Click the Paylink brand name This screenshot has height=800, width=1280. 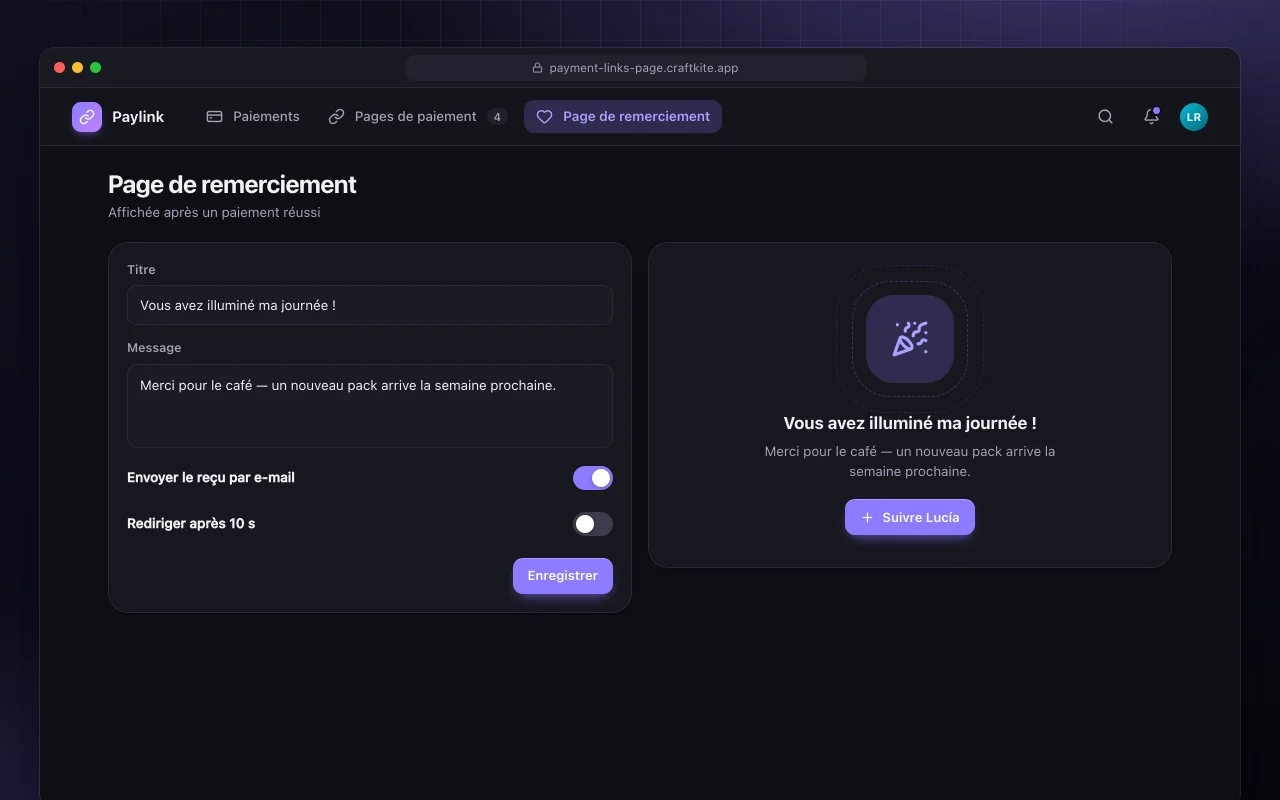tap(138, 117)
